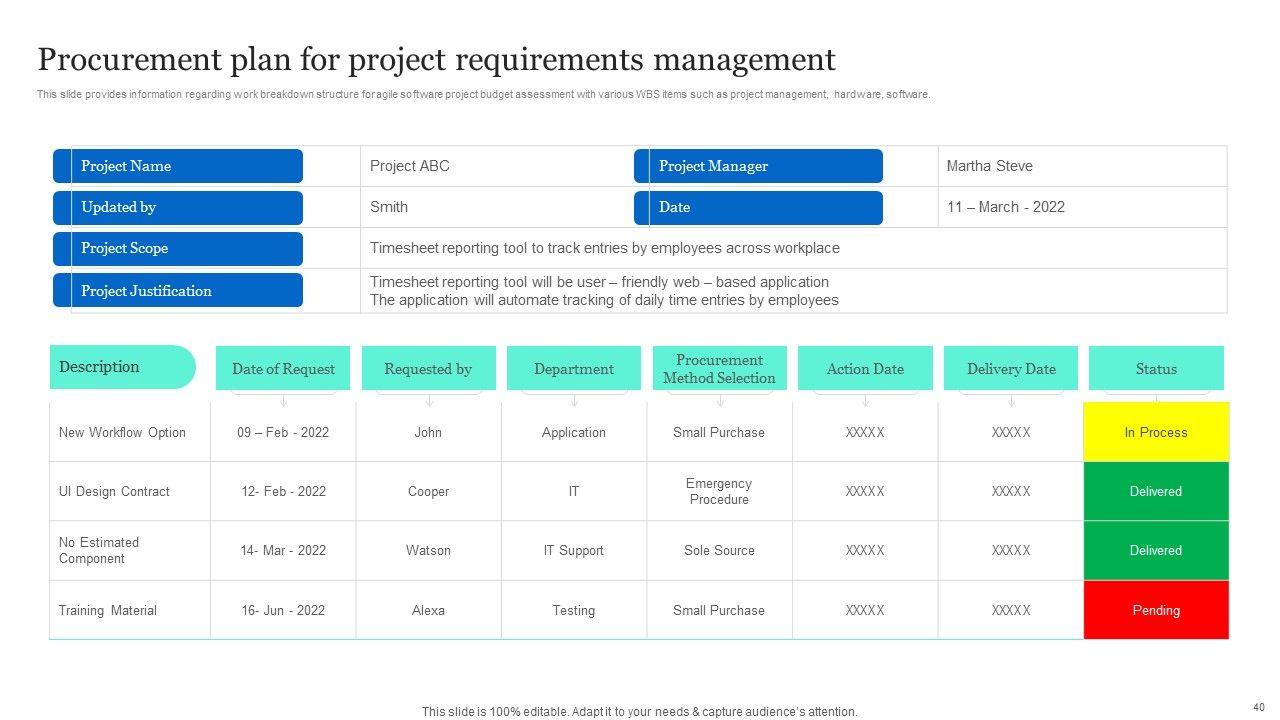Viewport: 1280px width, 720px height.
Task: Select the Action Date cell for No Estimated Component
Action: tap(865, 550)
